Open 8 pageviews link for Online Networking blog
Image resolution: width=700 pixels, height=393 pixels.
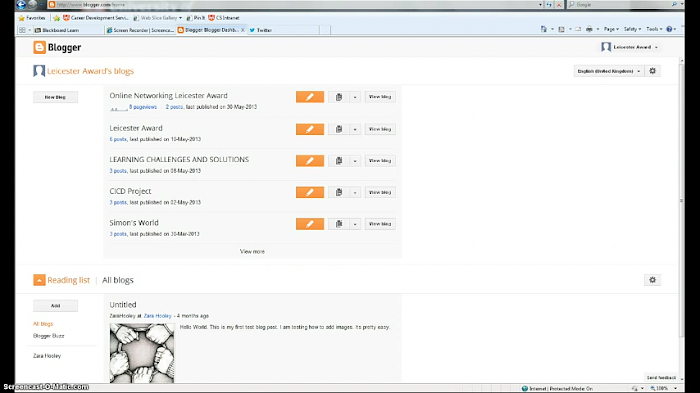click(143, 107)
